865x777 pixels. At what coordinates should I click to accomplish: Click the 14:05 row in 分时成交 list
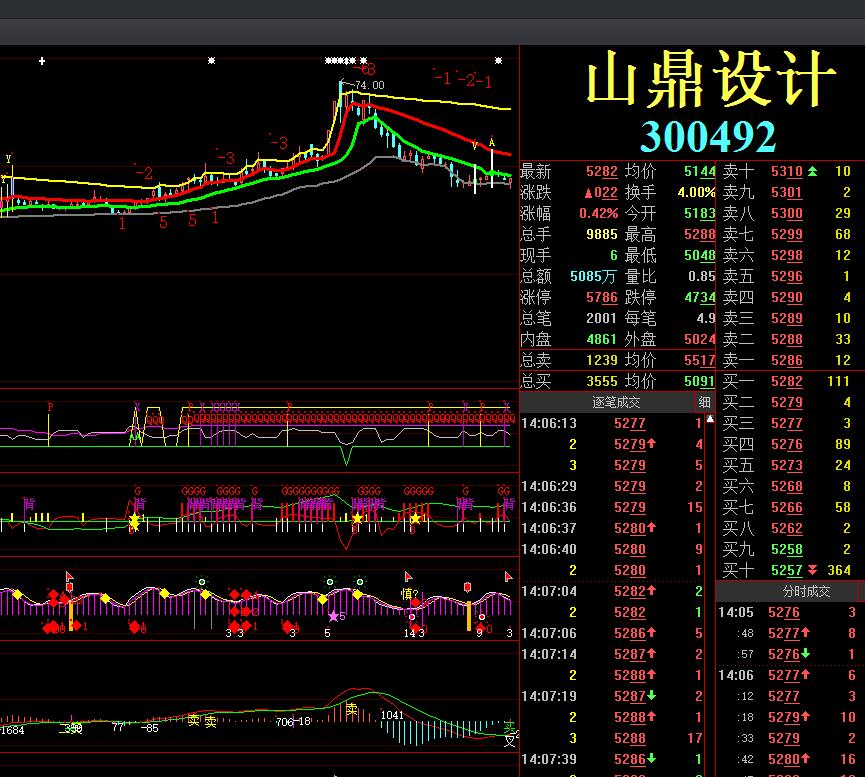tap(787, 612)
